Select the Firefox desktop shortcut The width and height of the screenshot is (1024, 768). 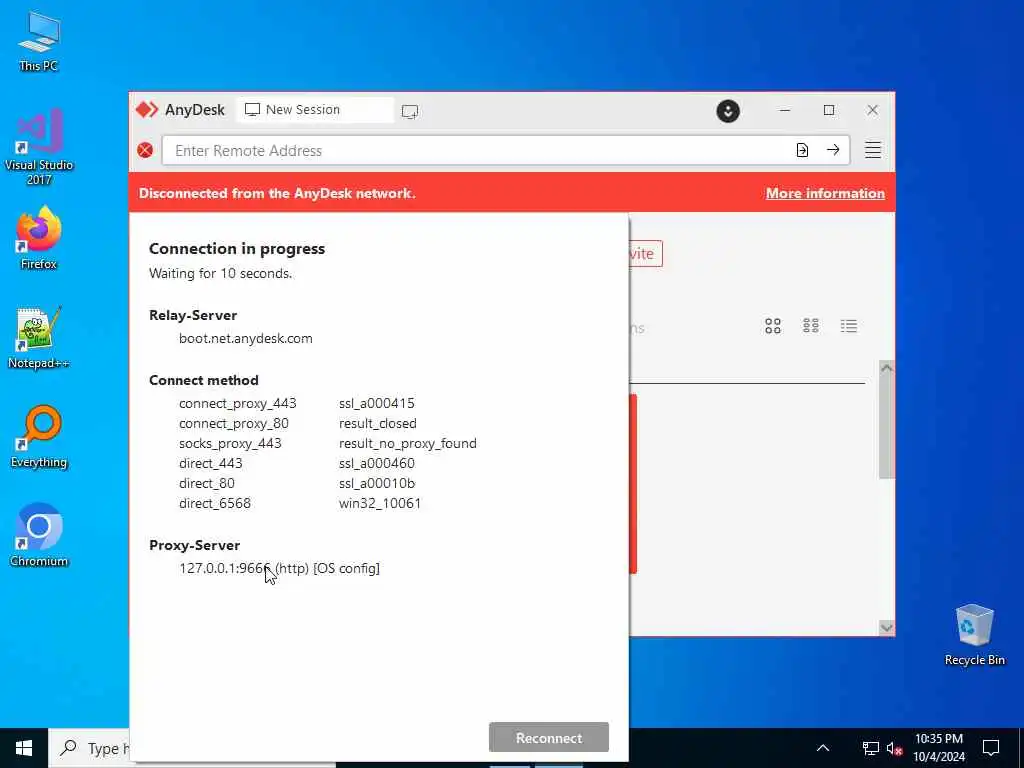(x=39, y=238)
